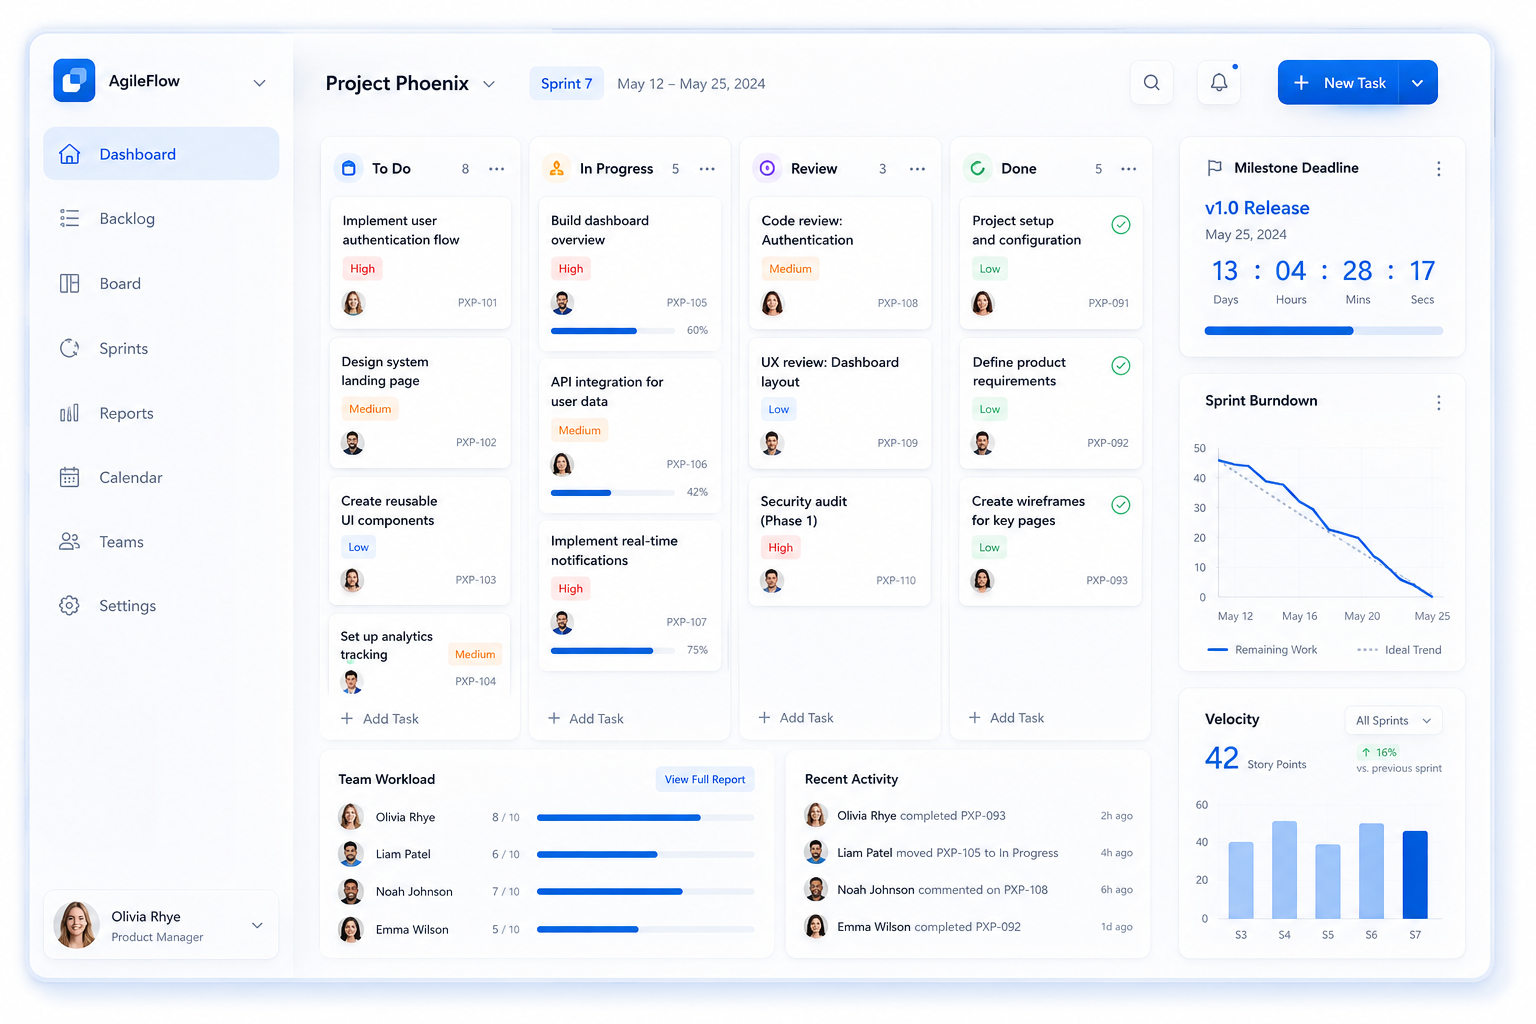Click the milestone countdown progress bar
The image size is (1536, 1024).
(1324, 331)
